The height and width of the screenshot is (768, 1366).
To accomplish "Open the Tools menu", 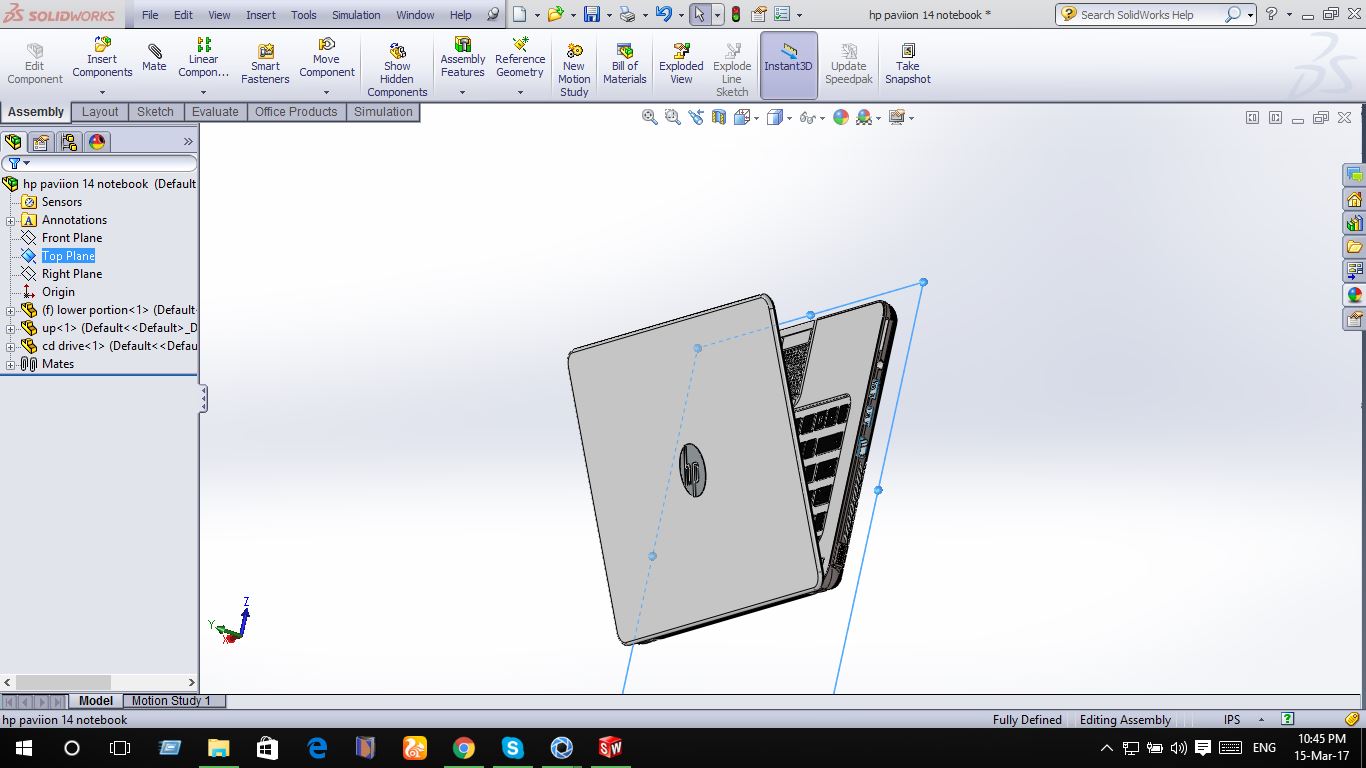I will coord(304,15).
